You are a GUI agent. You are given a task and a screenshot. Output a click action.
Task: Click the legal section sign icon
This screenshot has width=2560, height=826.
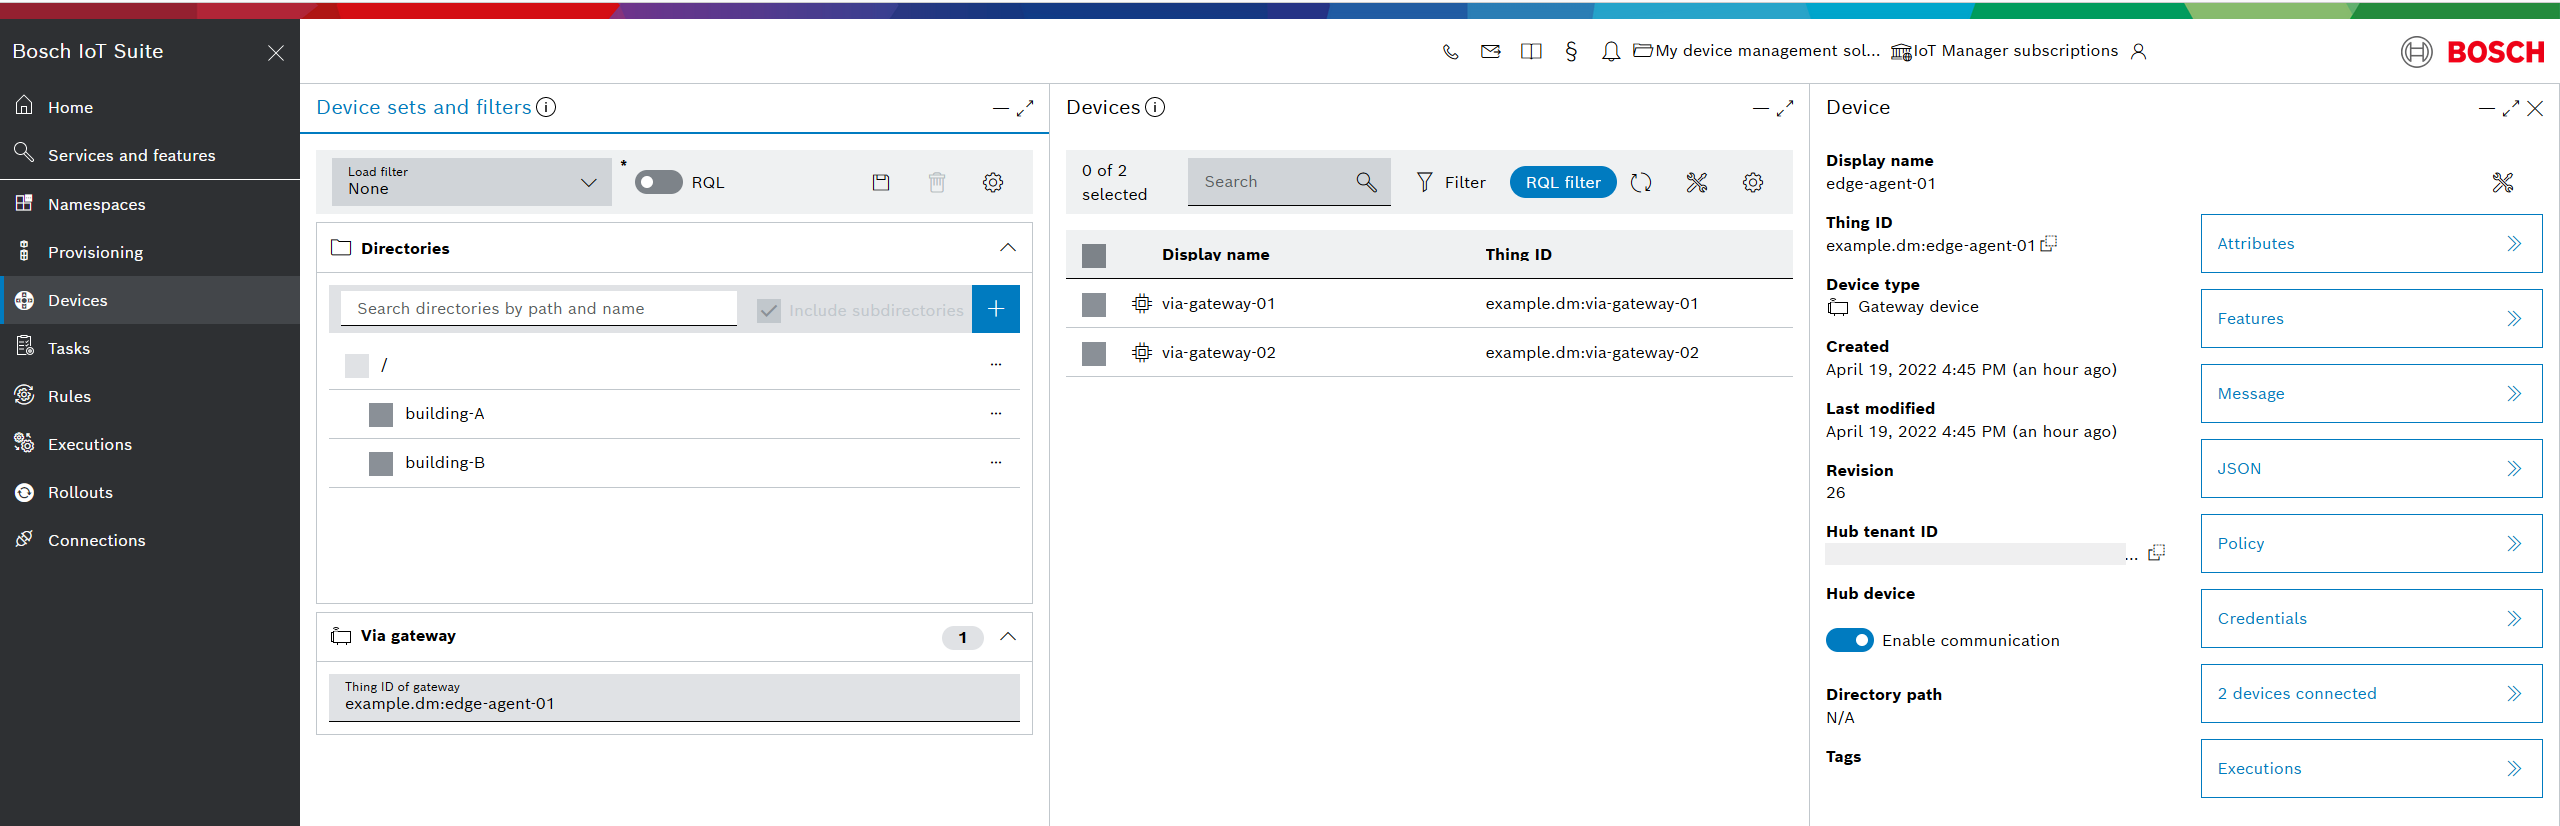[1571, 52]
